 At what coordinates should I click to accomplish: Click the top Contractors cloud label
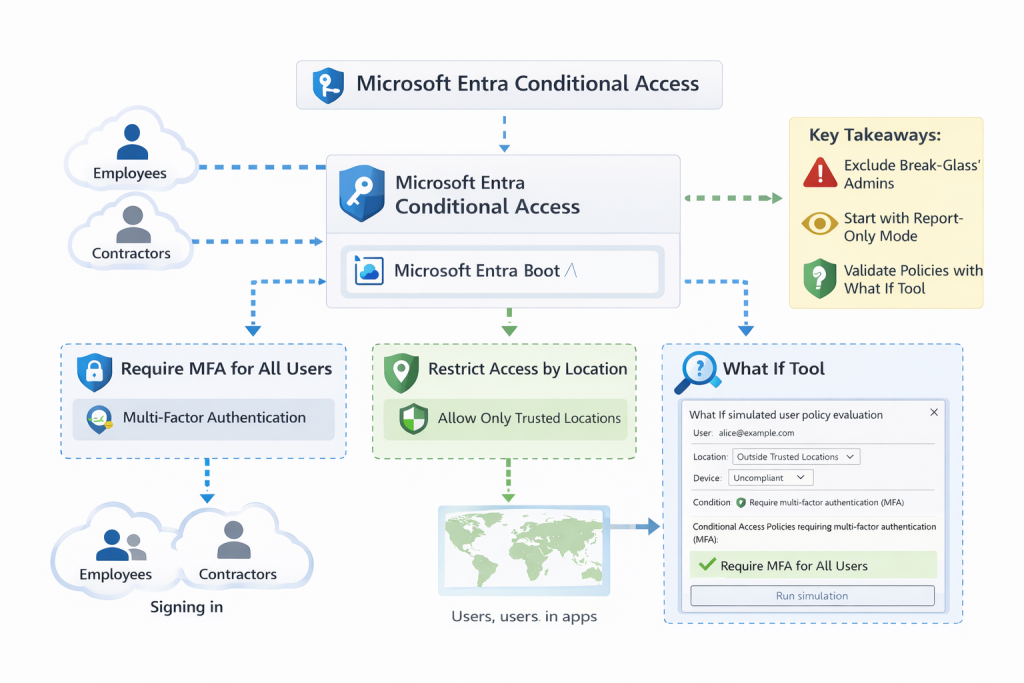pyautogui.click(x=131, y=253)
